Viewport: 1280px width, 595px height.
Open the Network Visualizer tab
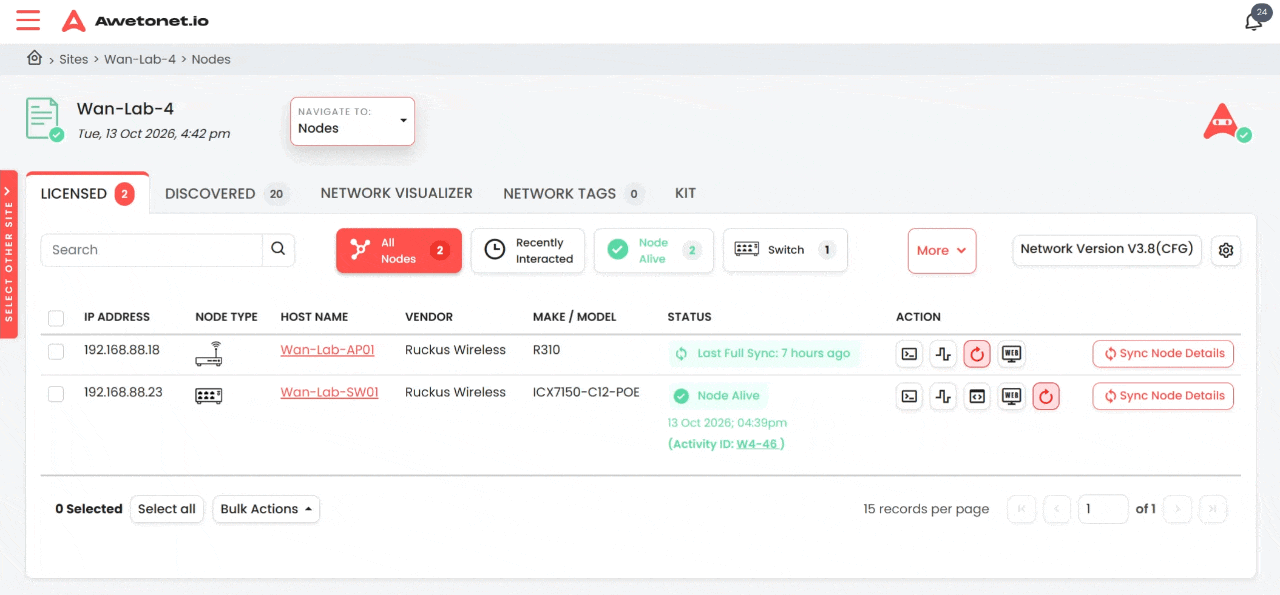click(x=396, y=193)
